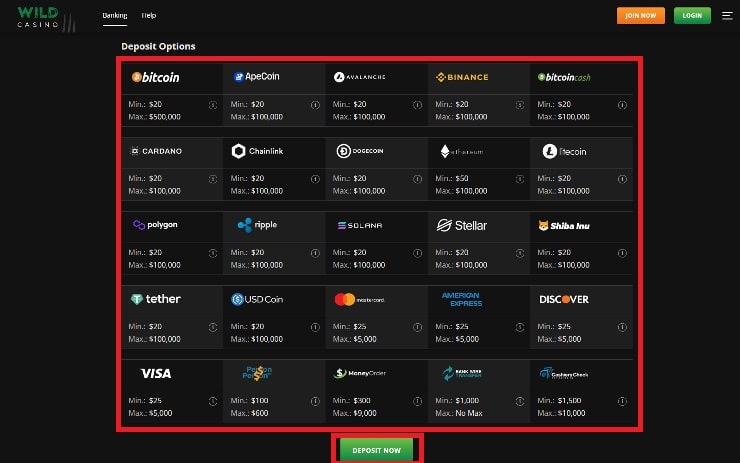Image resolution: width=740 pixels, height=463 pixels.
Task: Select the Shiba Inu logo
Action: tap(564, 226)
